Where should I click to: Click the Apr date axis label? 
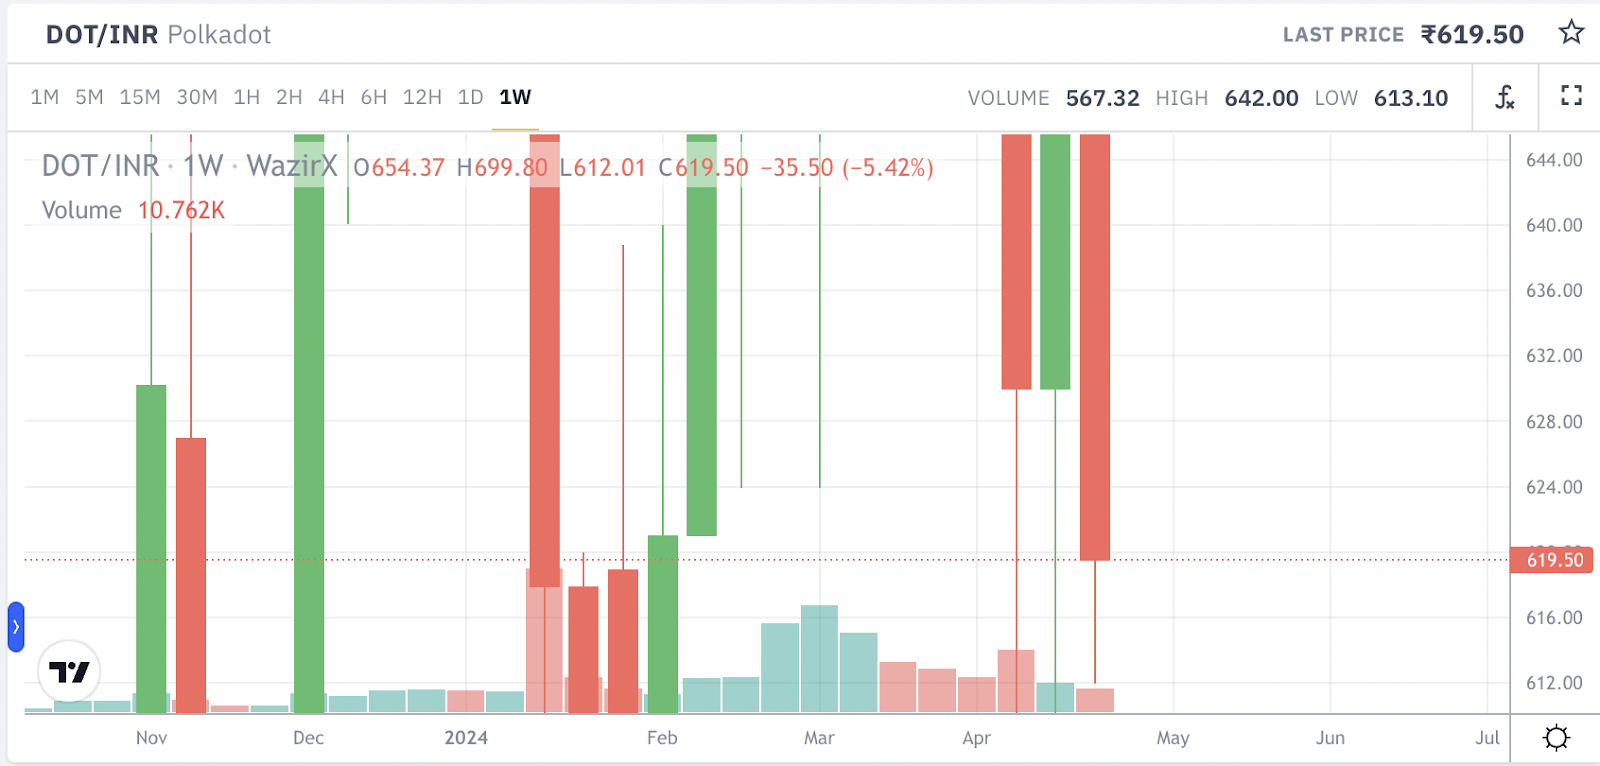click(976, 738)
